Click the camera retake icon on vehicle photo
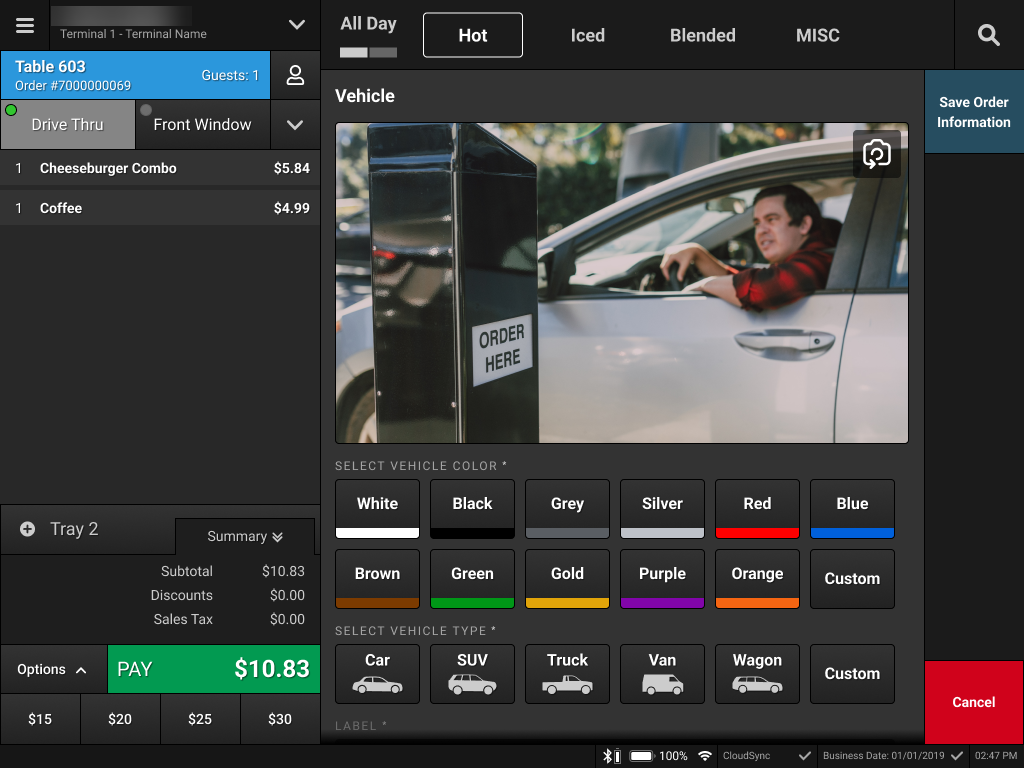Screen dimensions: 1024x768 (877, 155)
